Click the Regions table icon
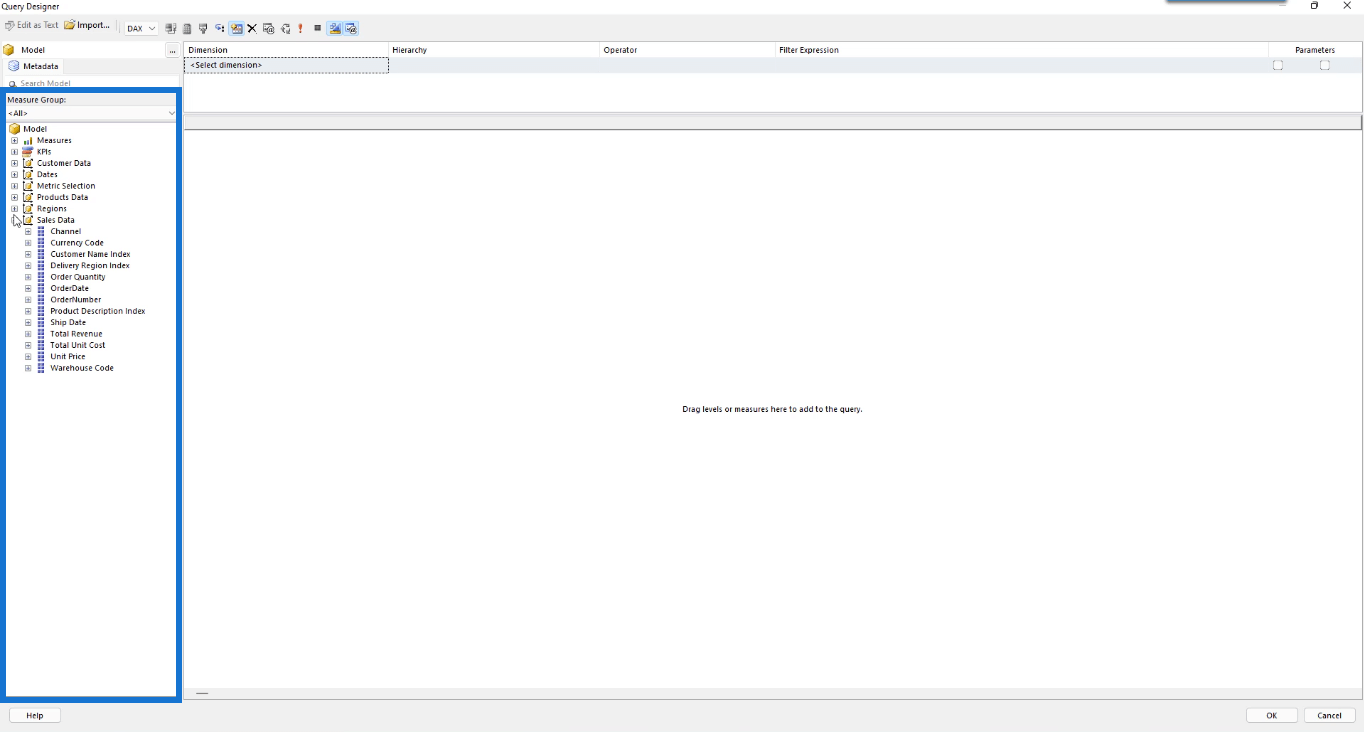This screenshot has height=732, width=1364. point(28,209)
